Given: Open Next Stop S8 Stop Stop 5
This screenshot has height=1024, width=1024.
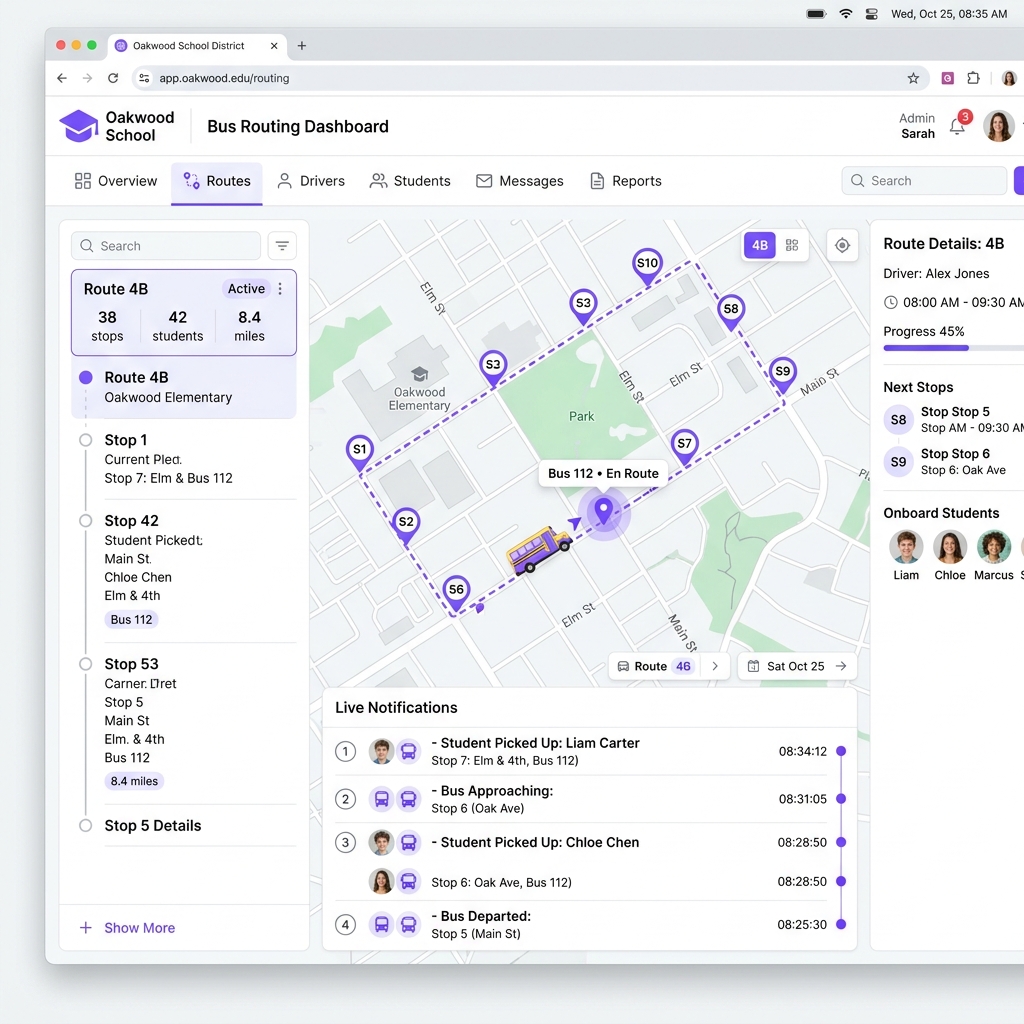Looking at the screenshot, I should [953, 420].
